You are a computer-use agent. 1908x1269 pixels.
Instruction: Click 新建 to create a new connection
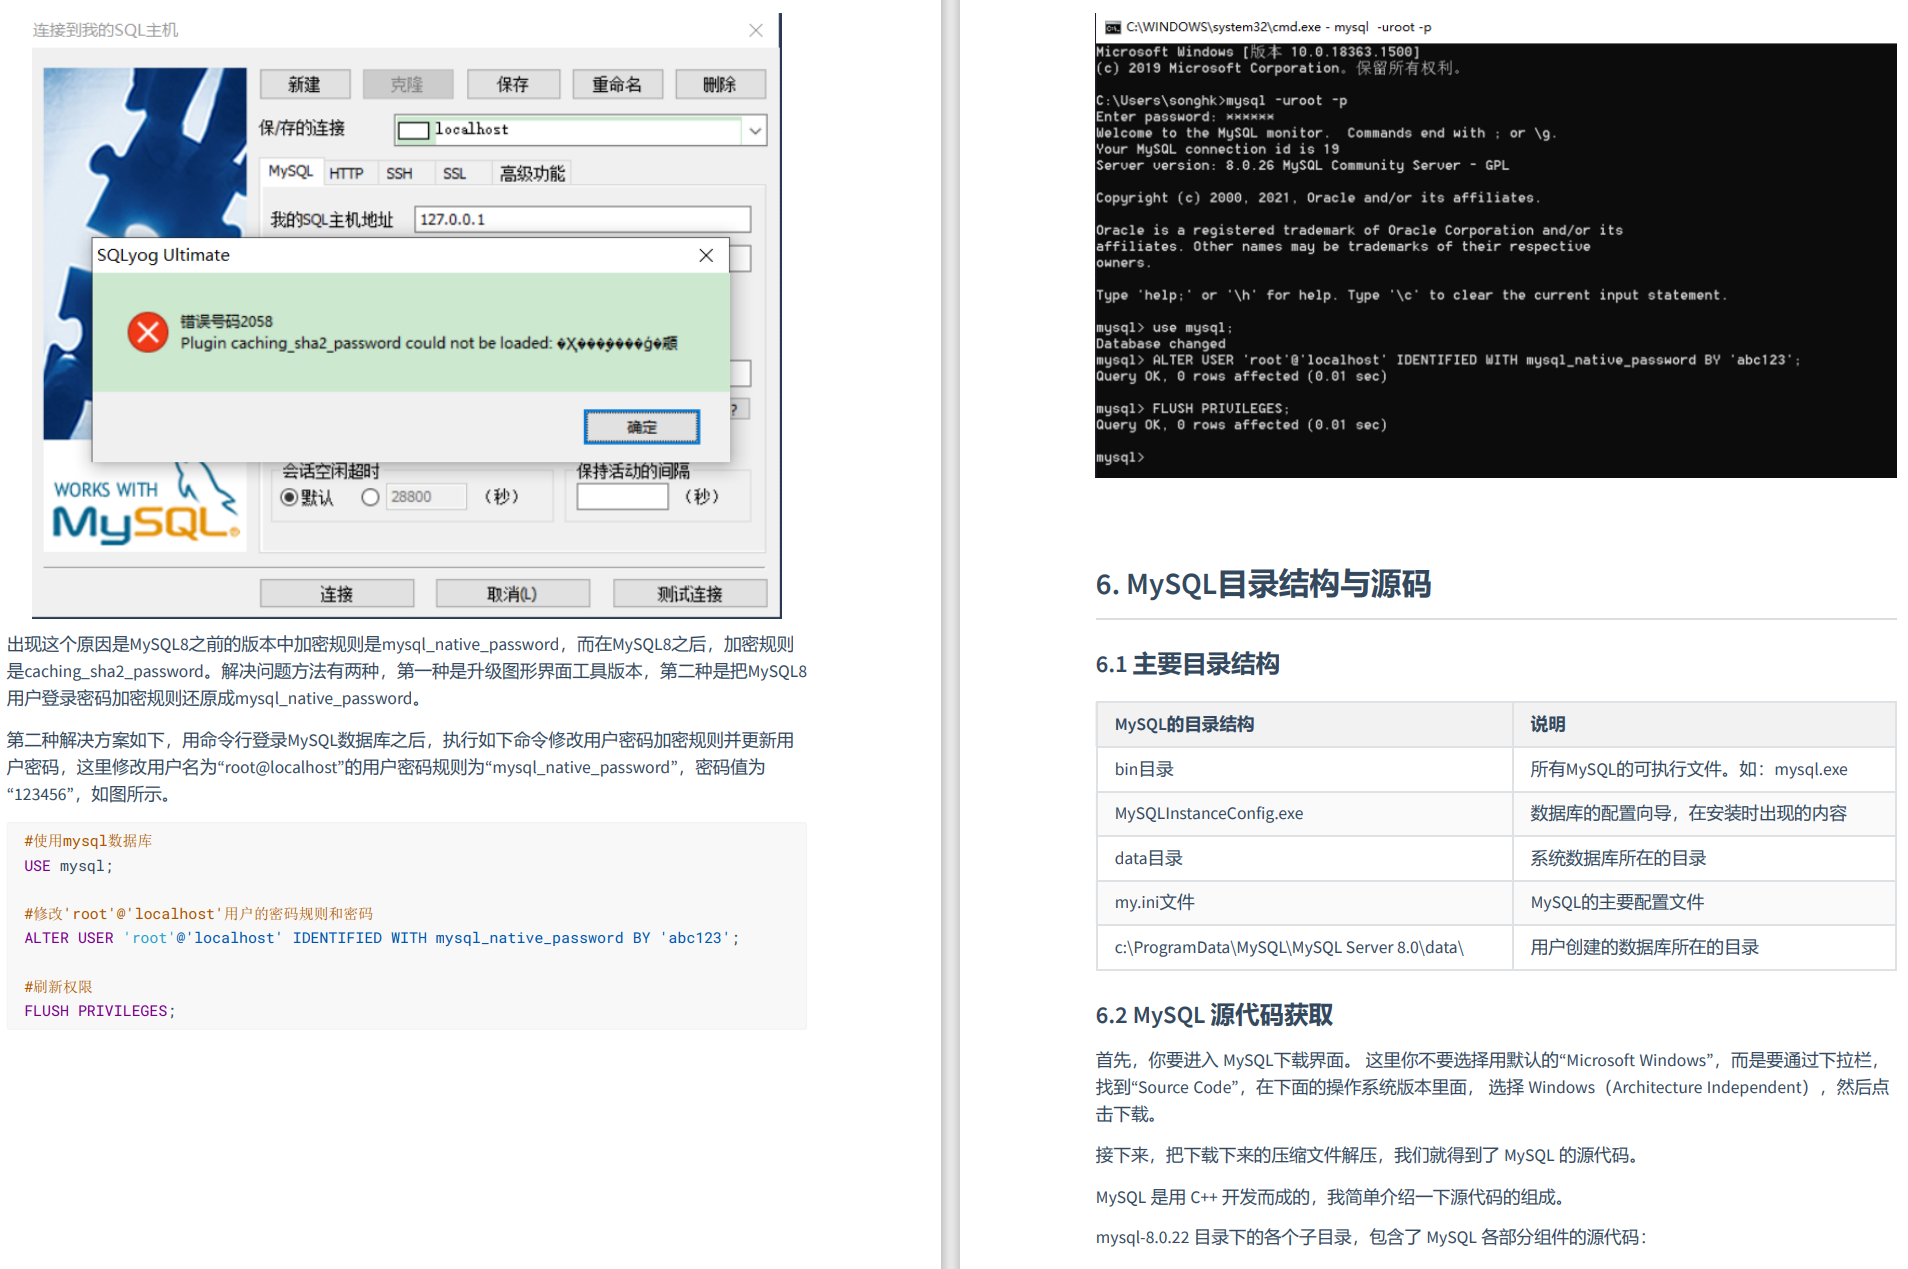pyautogui.click(x=305, y=84)
